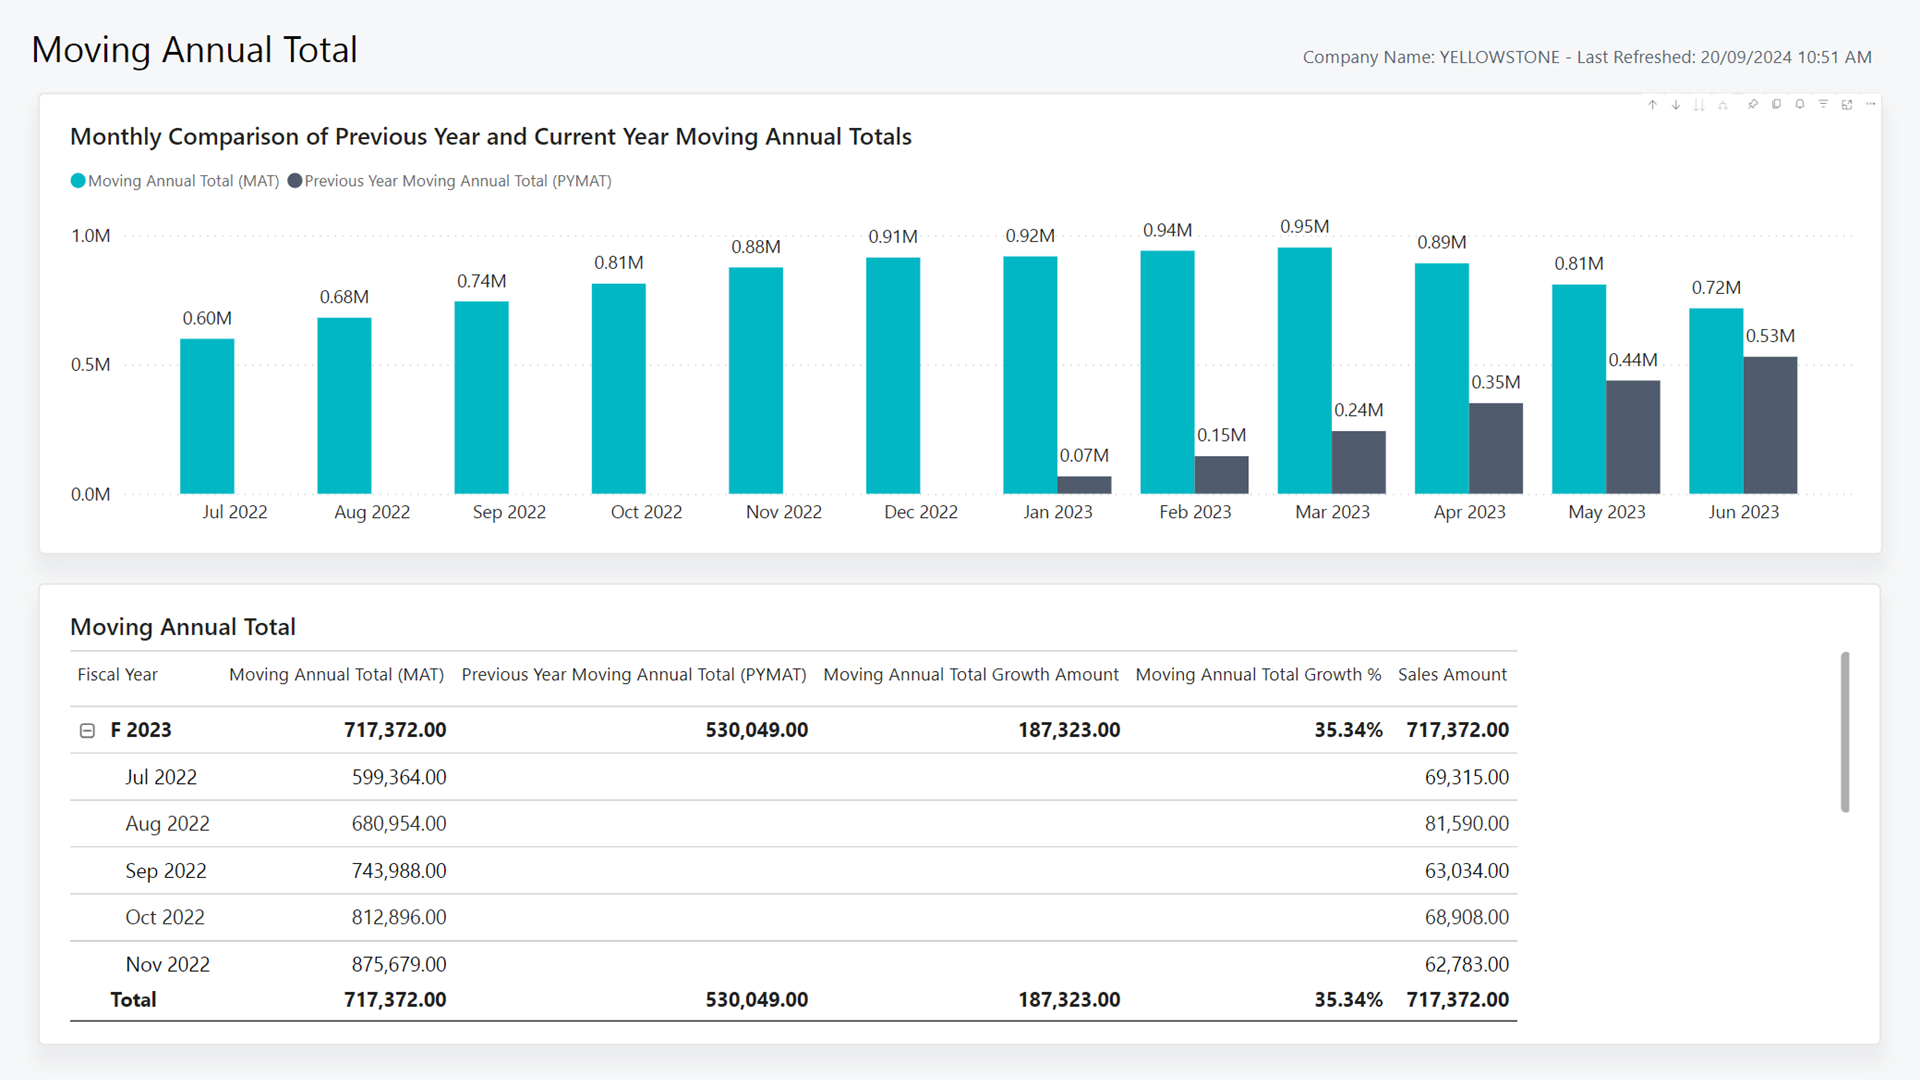Click the Feb 2023 axis label

click(1195, 512)
